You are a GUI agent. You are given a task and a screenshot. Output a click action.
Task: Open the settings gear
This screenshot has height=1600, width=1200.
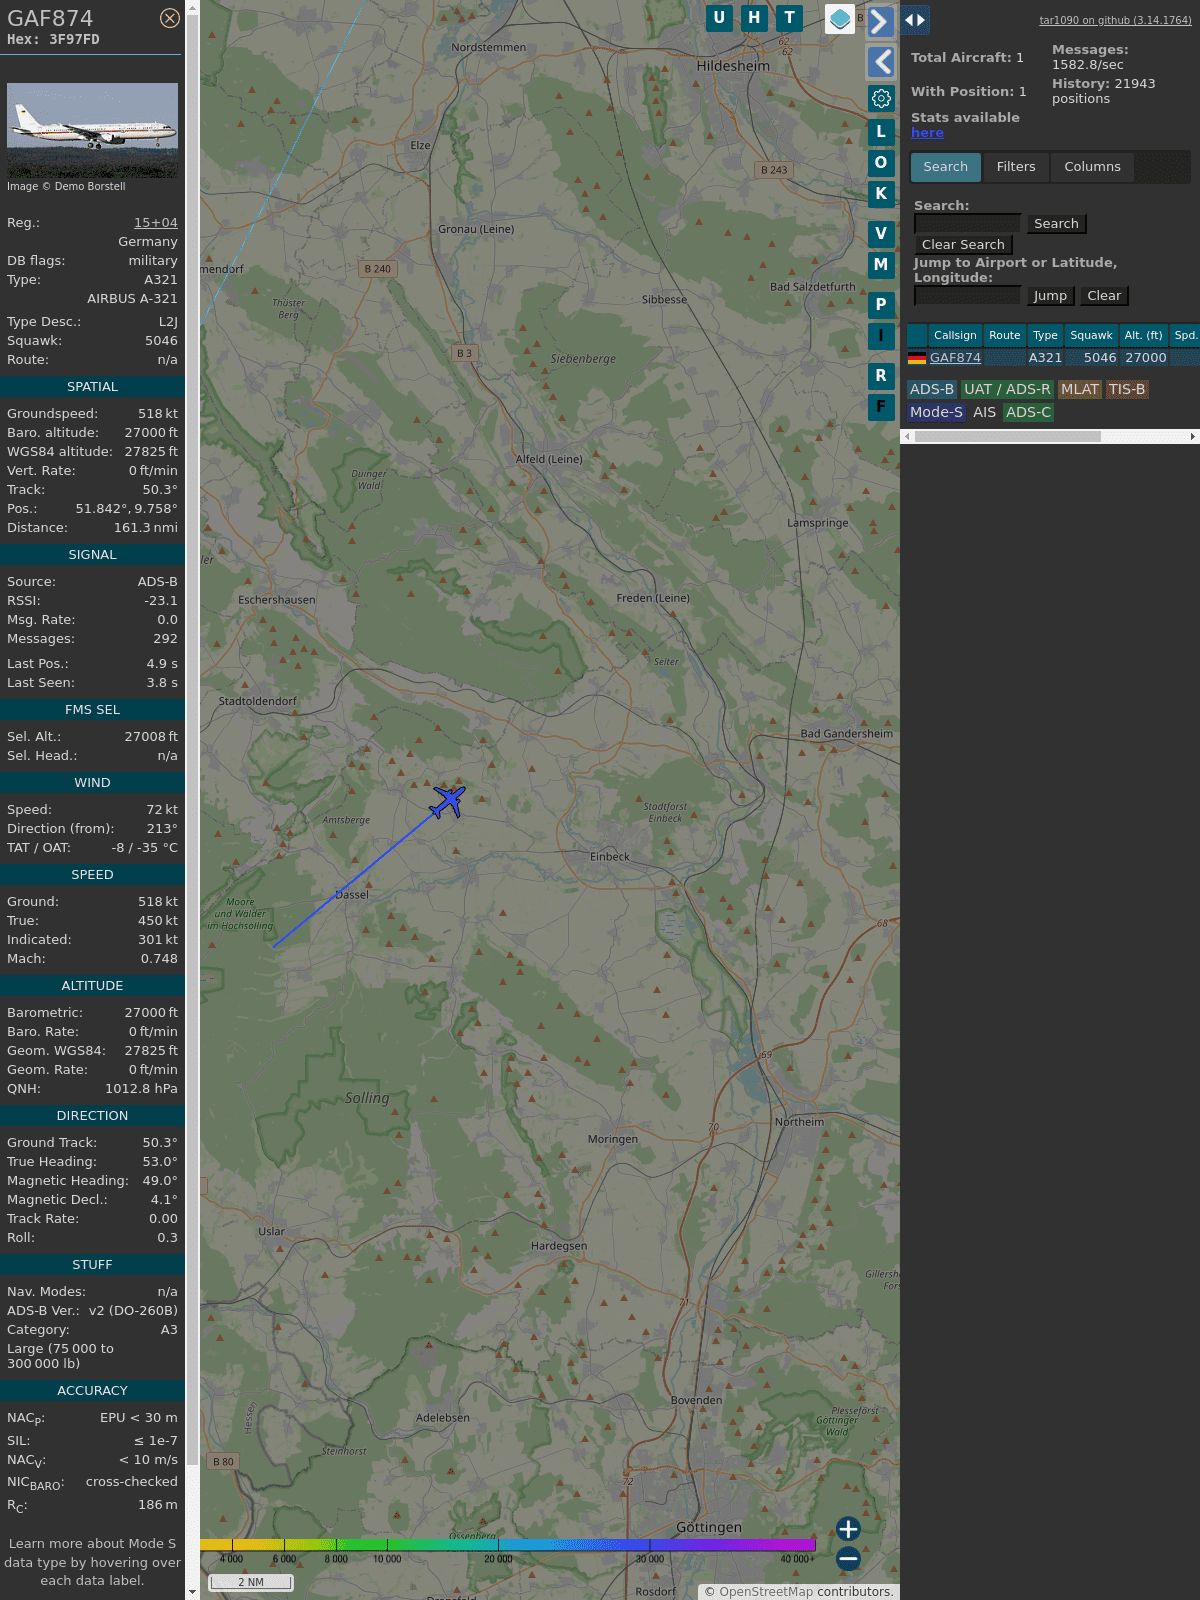pyautogui.click(x=881, y=98)
